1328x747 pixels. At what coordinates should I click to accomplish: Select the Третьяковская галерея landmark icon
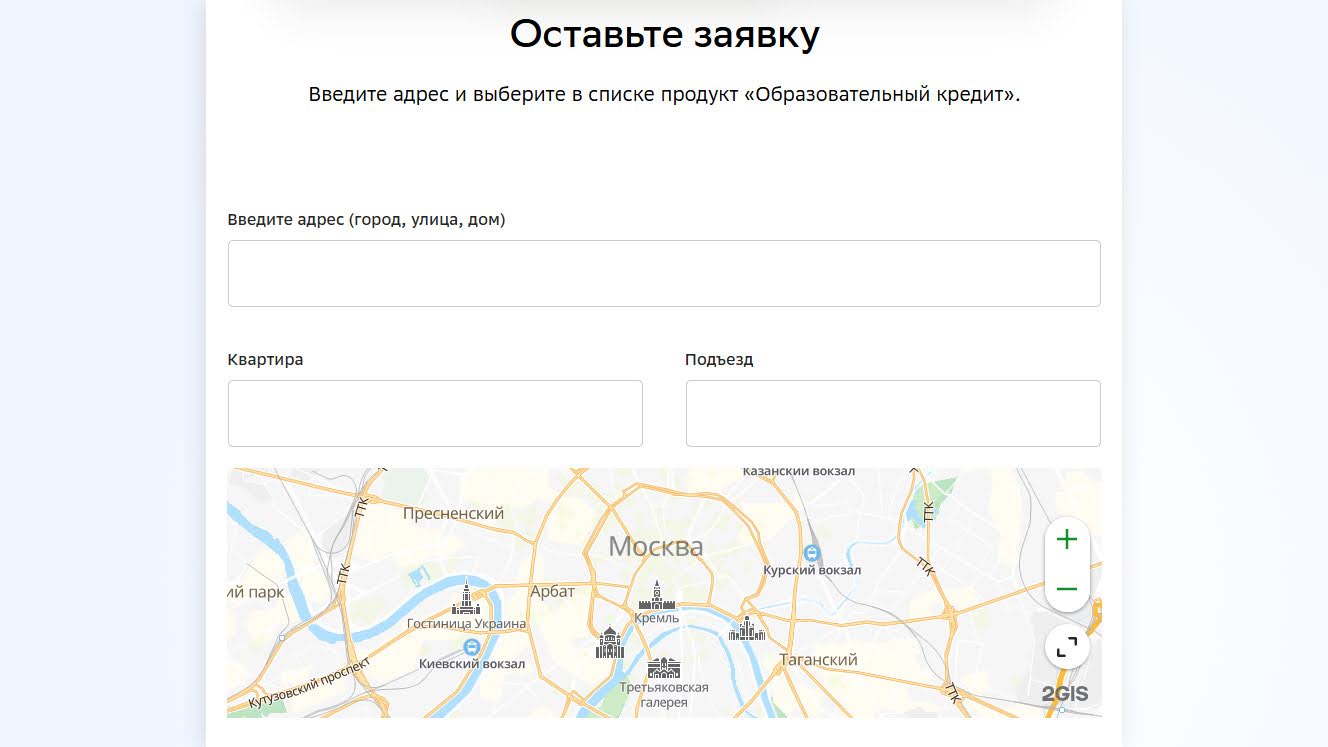tap(663, 668)
